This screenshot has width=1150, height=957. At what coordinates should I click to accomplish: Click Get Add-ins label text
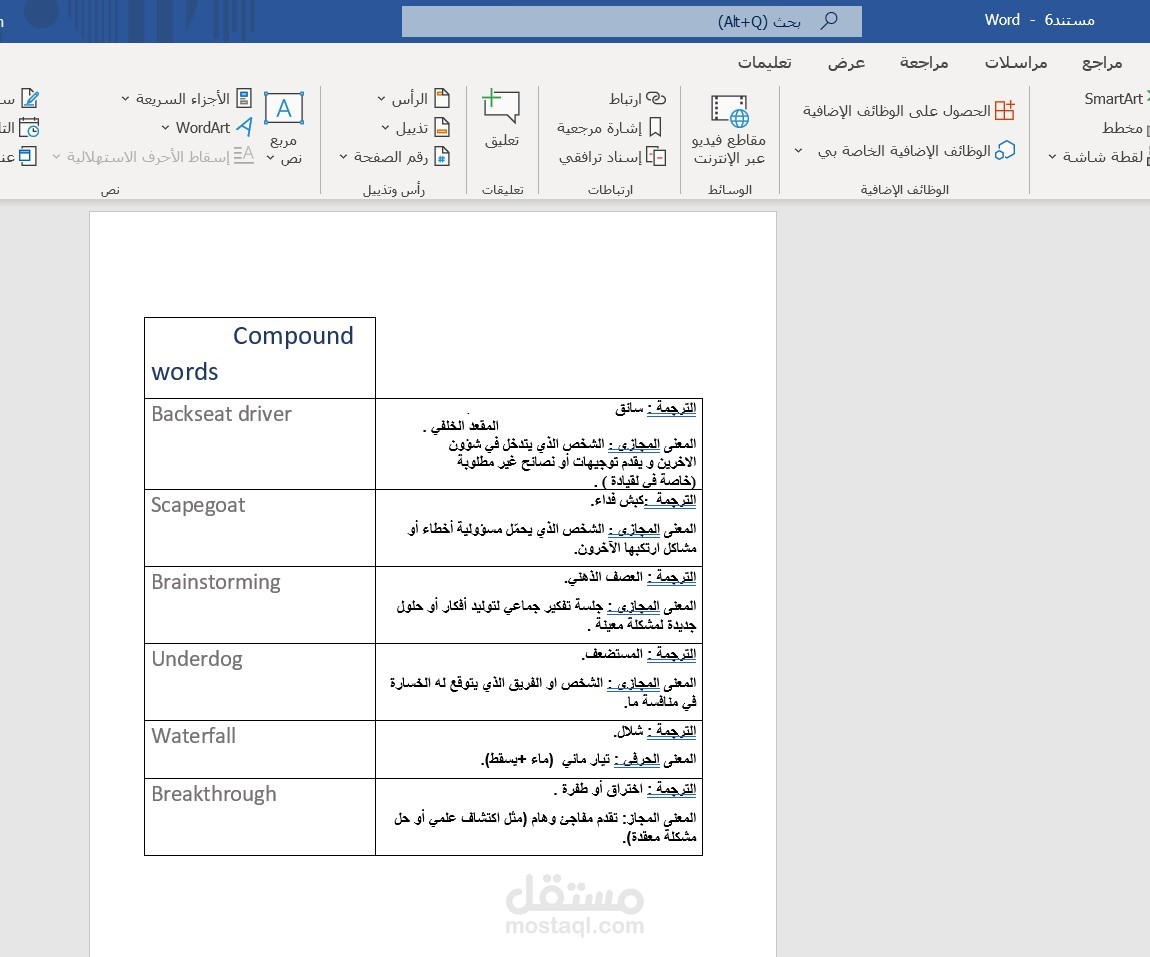point(896,111)
